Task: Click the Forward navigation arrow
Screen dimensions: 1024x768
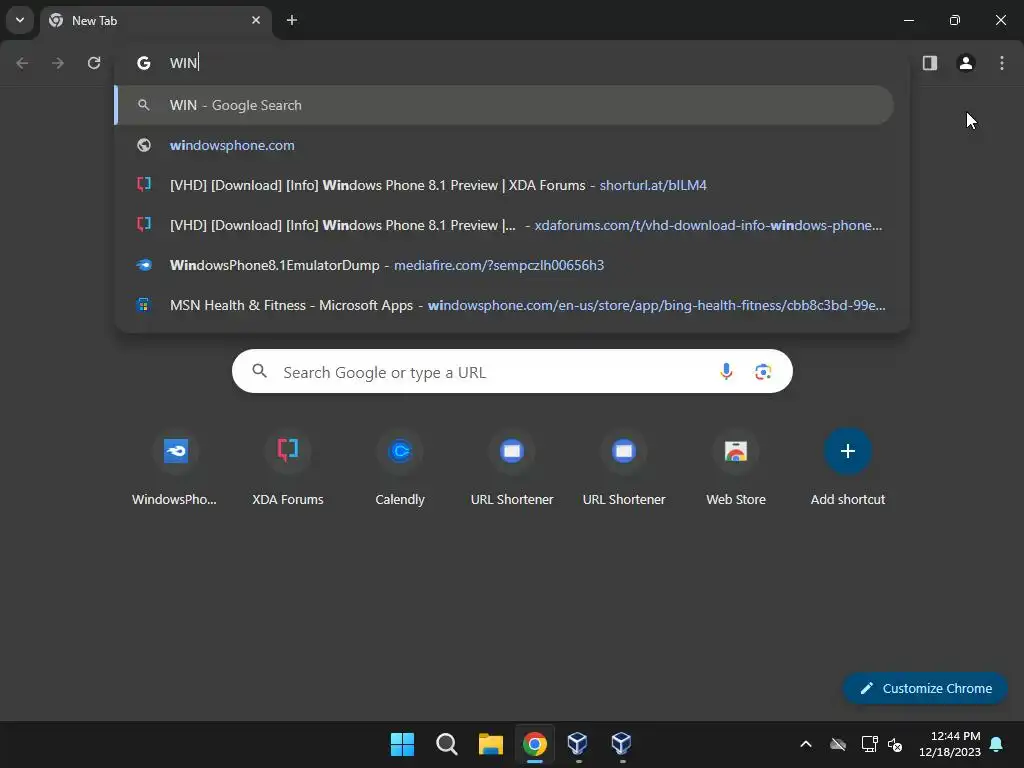Action: click(58, 63)
